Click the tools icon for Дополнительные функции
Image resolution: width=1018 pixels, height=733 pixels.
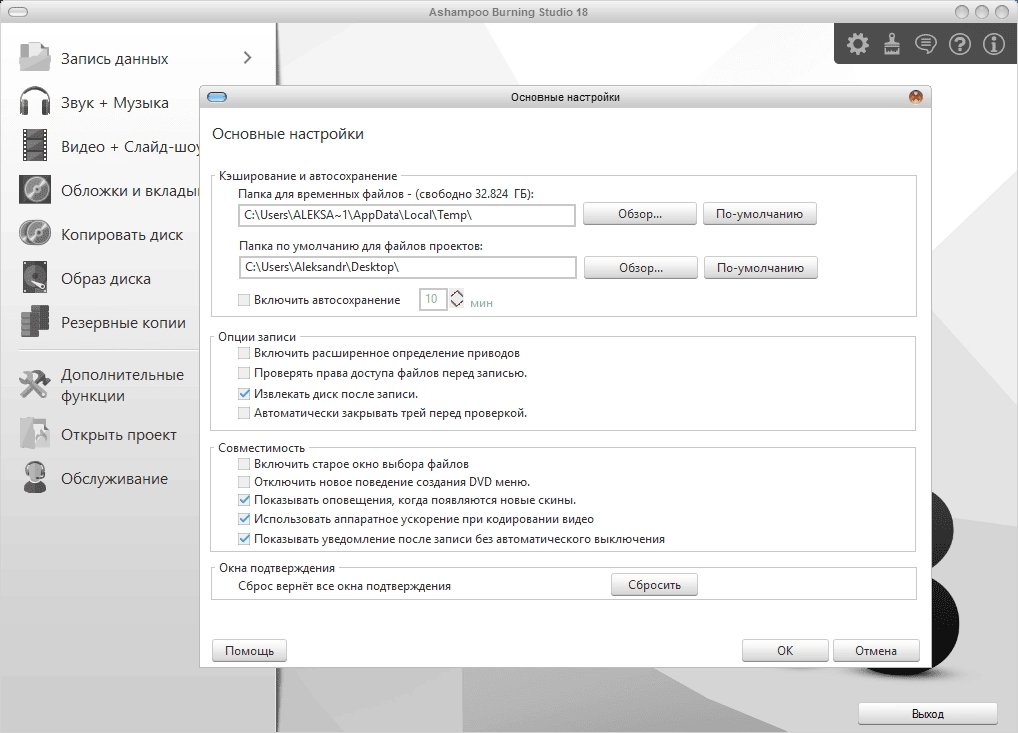click(34, 384)
